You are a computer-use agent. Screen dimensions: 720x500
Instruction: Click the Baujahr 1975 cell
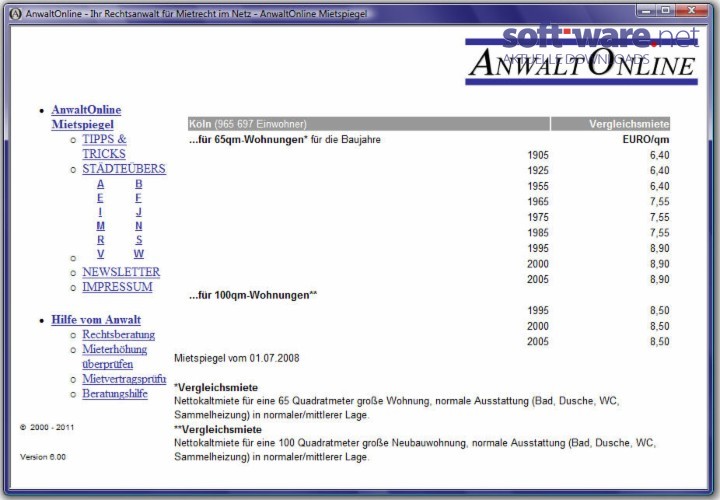pyautogui.click(x=538, y=217)
